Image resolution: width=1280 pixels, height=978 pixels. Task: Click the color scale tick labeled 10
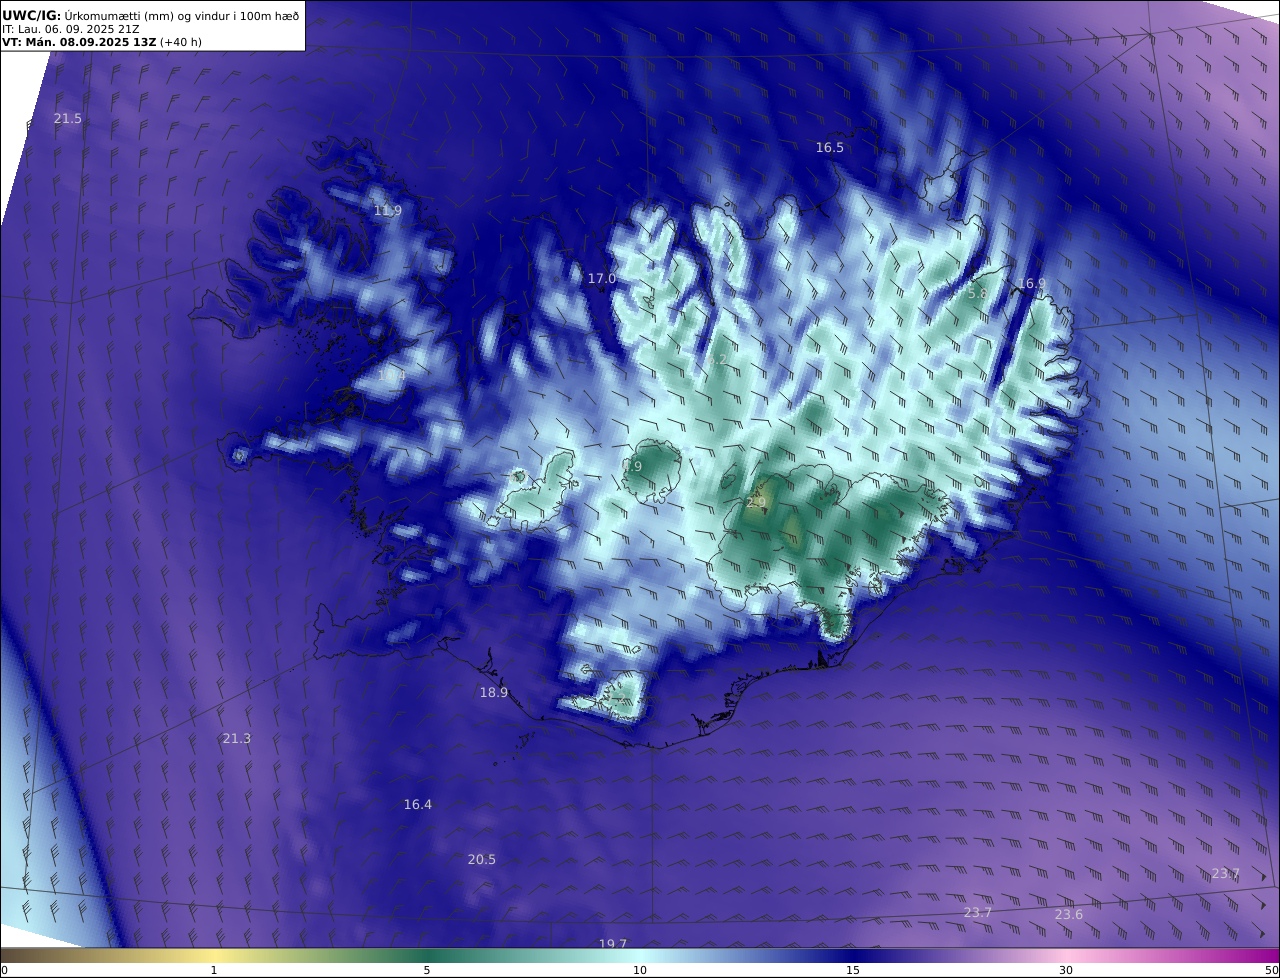click(640, 970)
